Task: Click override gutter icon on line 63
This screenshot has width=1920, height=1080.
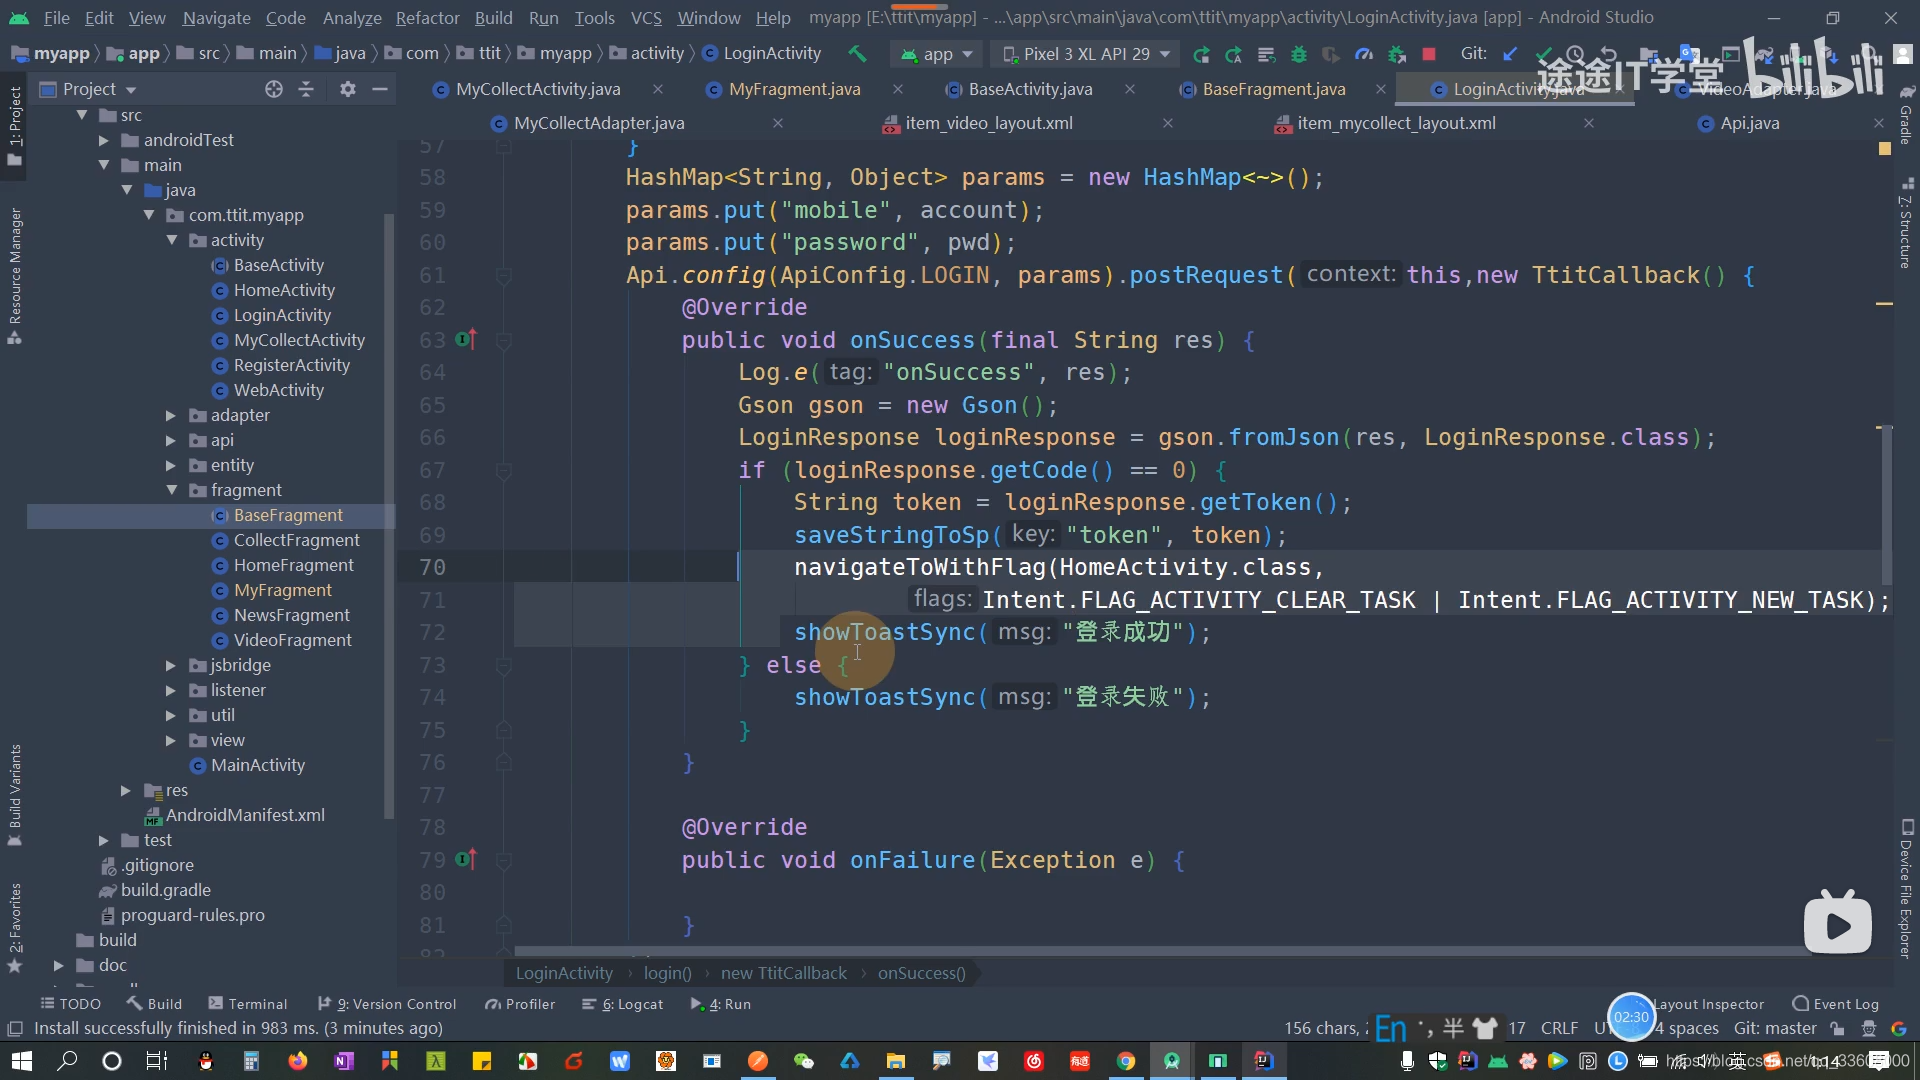Action: (466, 340)
